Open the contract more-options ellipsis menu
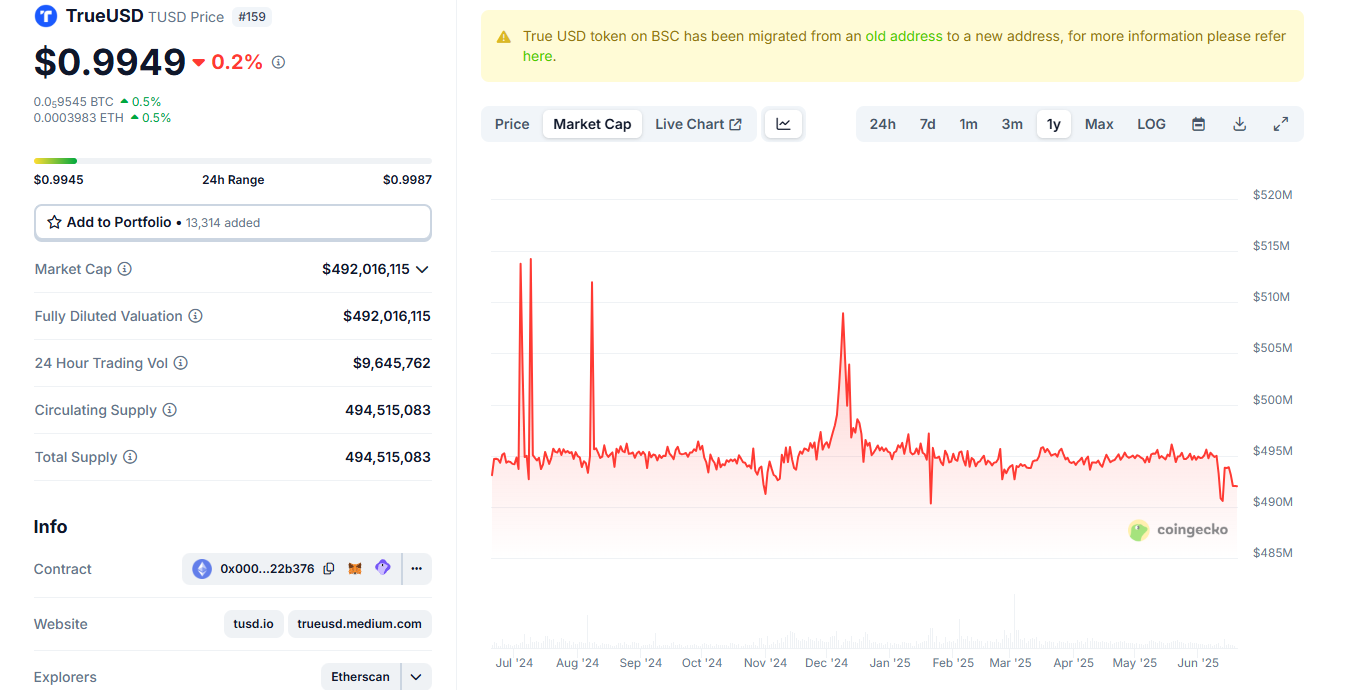1354x690 pixels. [416, 568]
